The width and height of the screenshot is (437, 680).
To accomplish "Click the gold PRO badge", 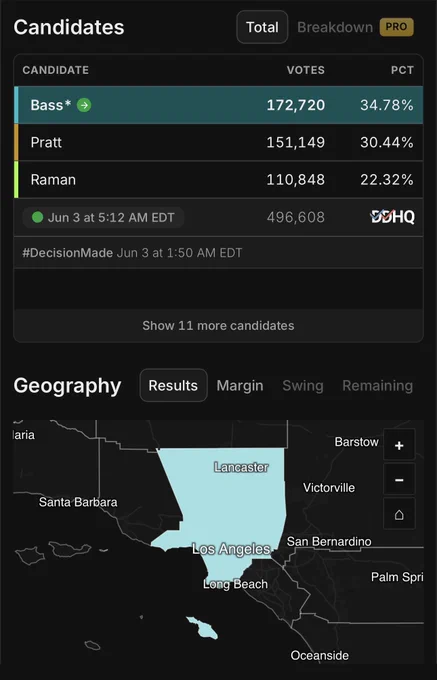I will point(396,27).
